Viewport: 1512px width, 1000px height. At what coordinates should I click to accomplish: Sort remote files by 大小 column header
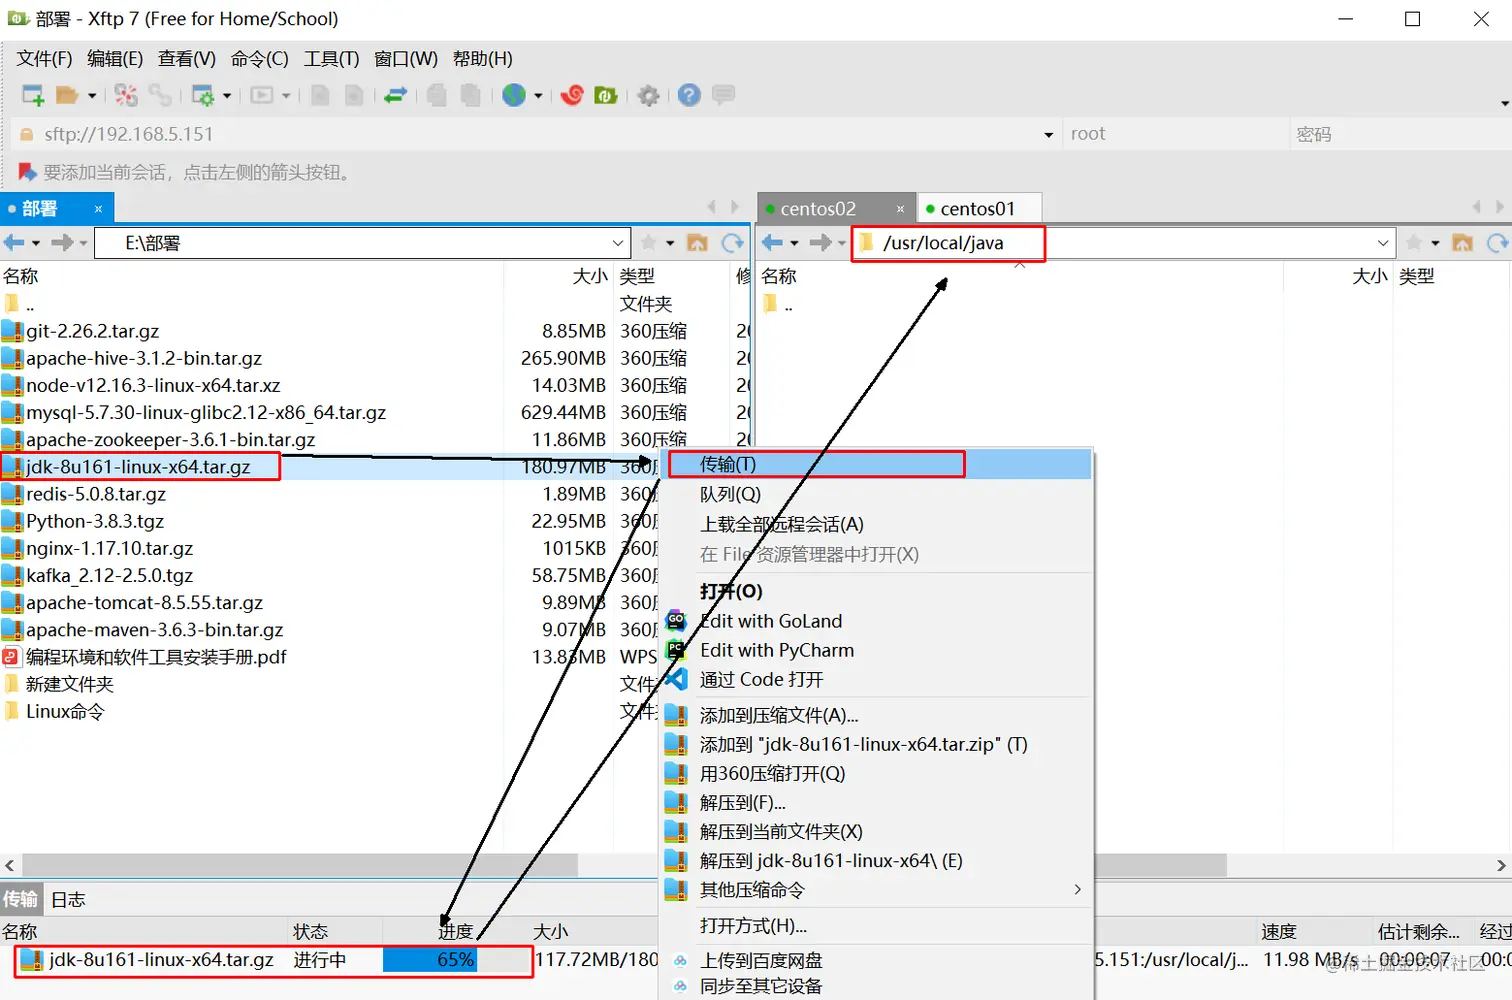point(1337,276)
